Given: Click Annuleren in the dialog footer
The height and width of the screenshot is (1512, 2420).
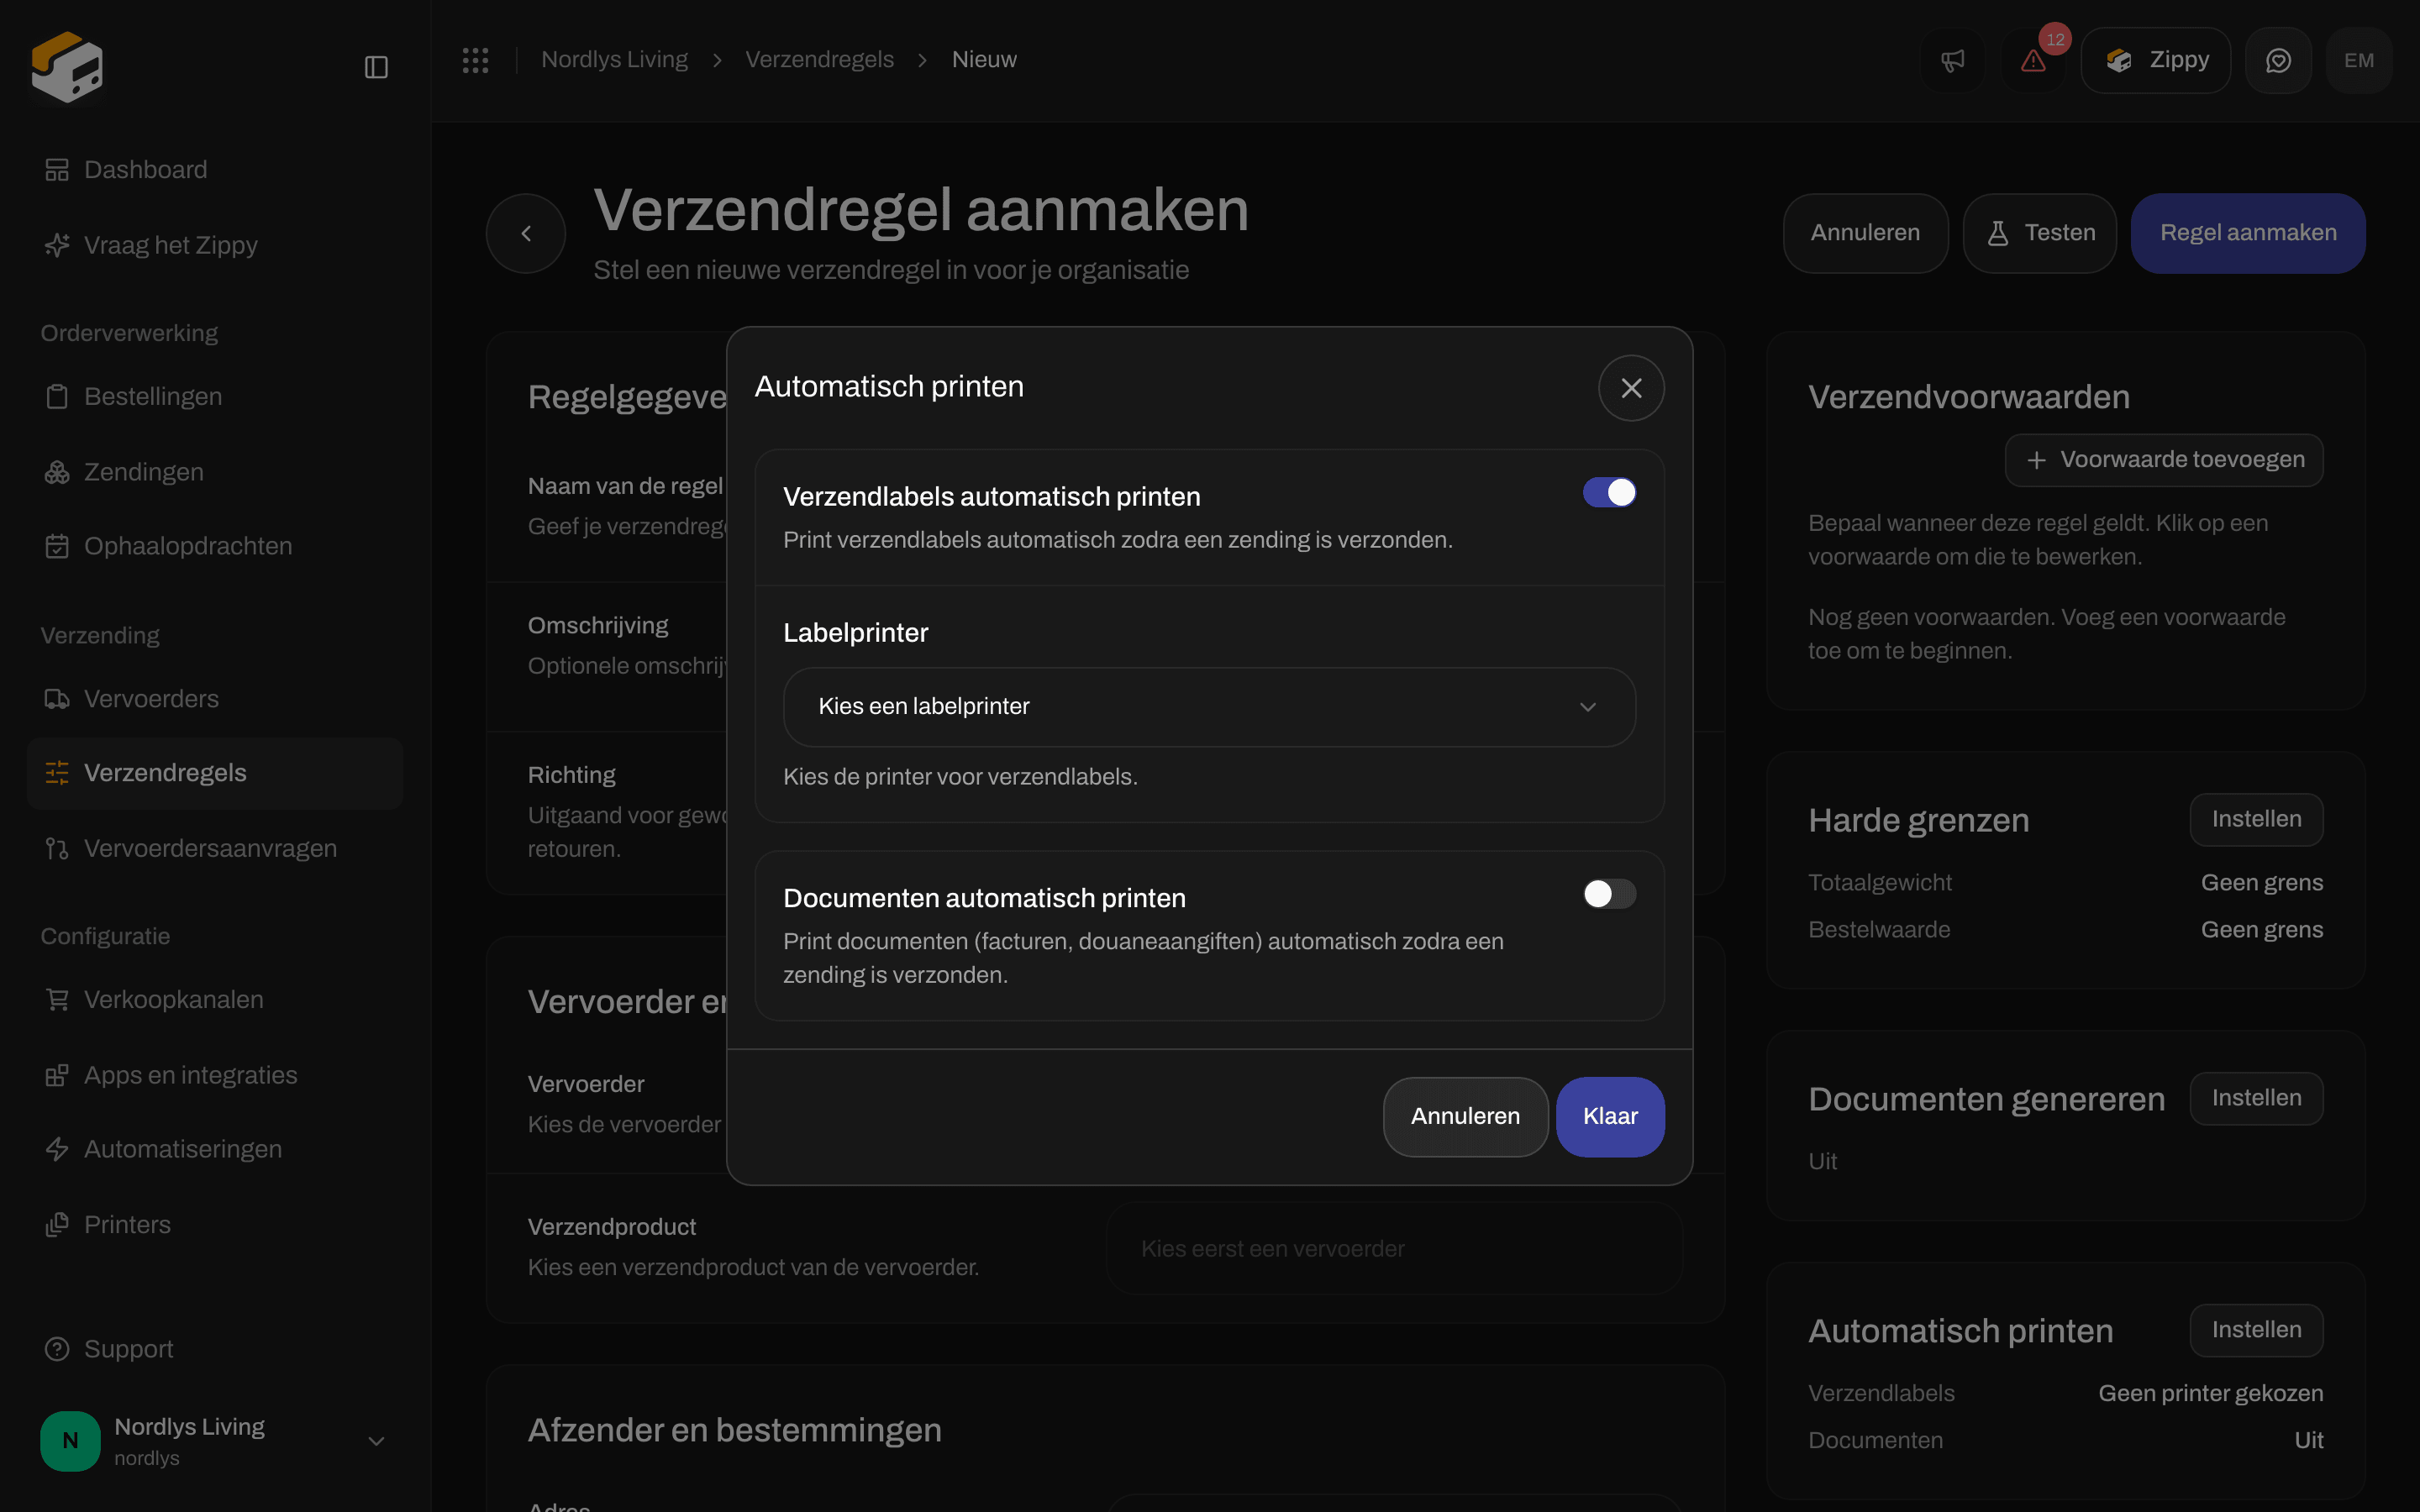Looking at the screenshot, I should [x=1465, y=1117].
